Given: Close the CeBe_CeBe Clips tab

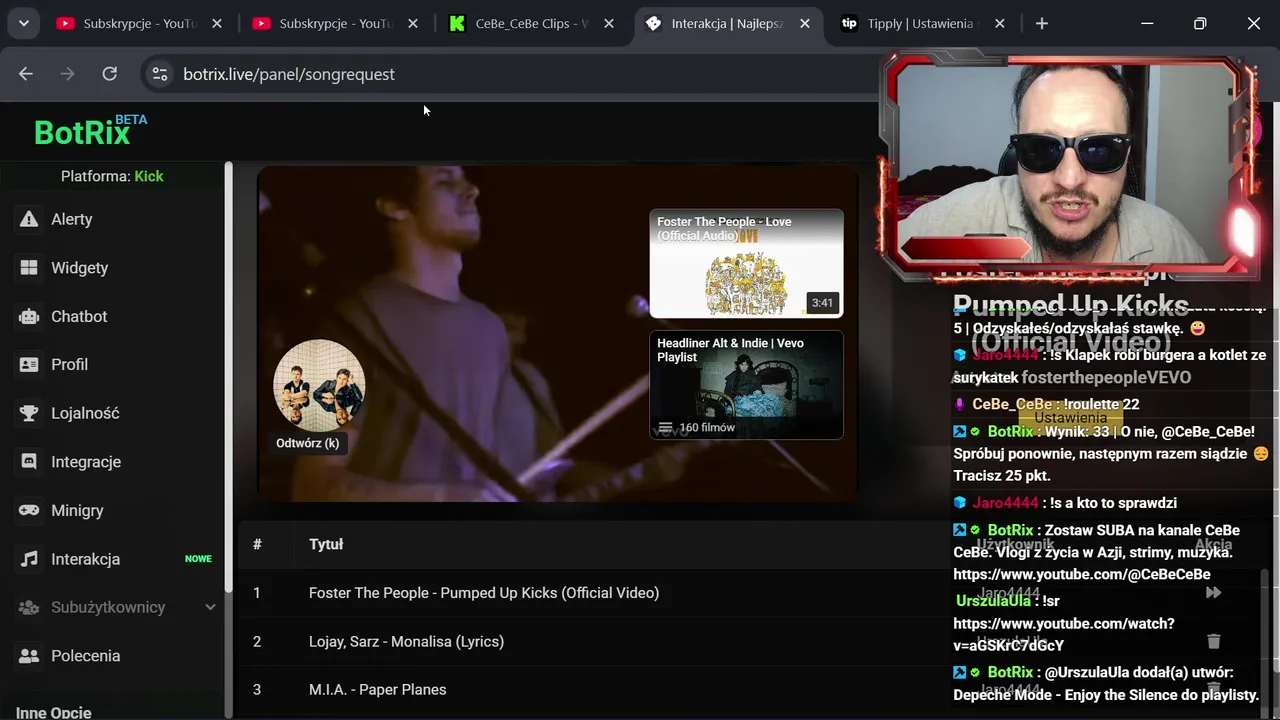Looking at the screenshot, I should [609, 23].
